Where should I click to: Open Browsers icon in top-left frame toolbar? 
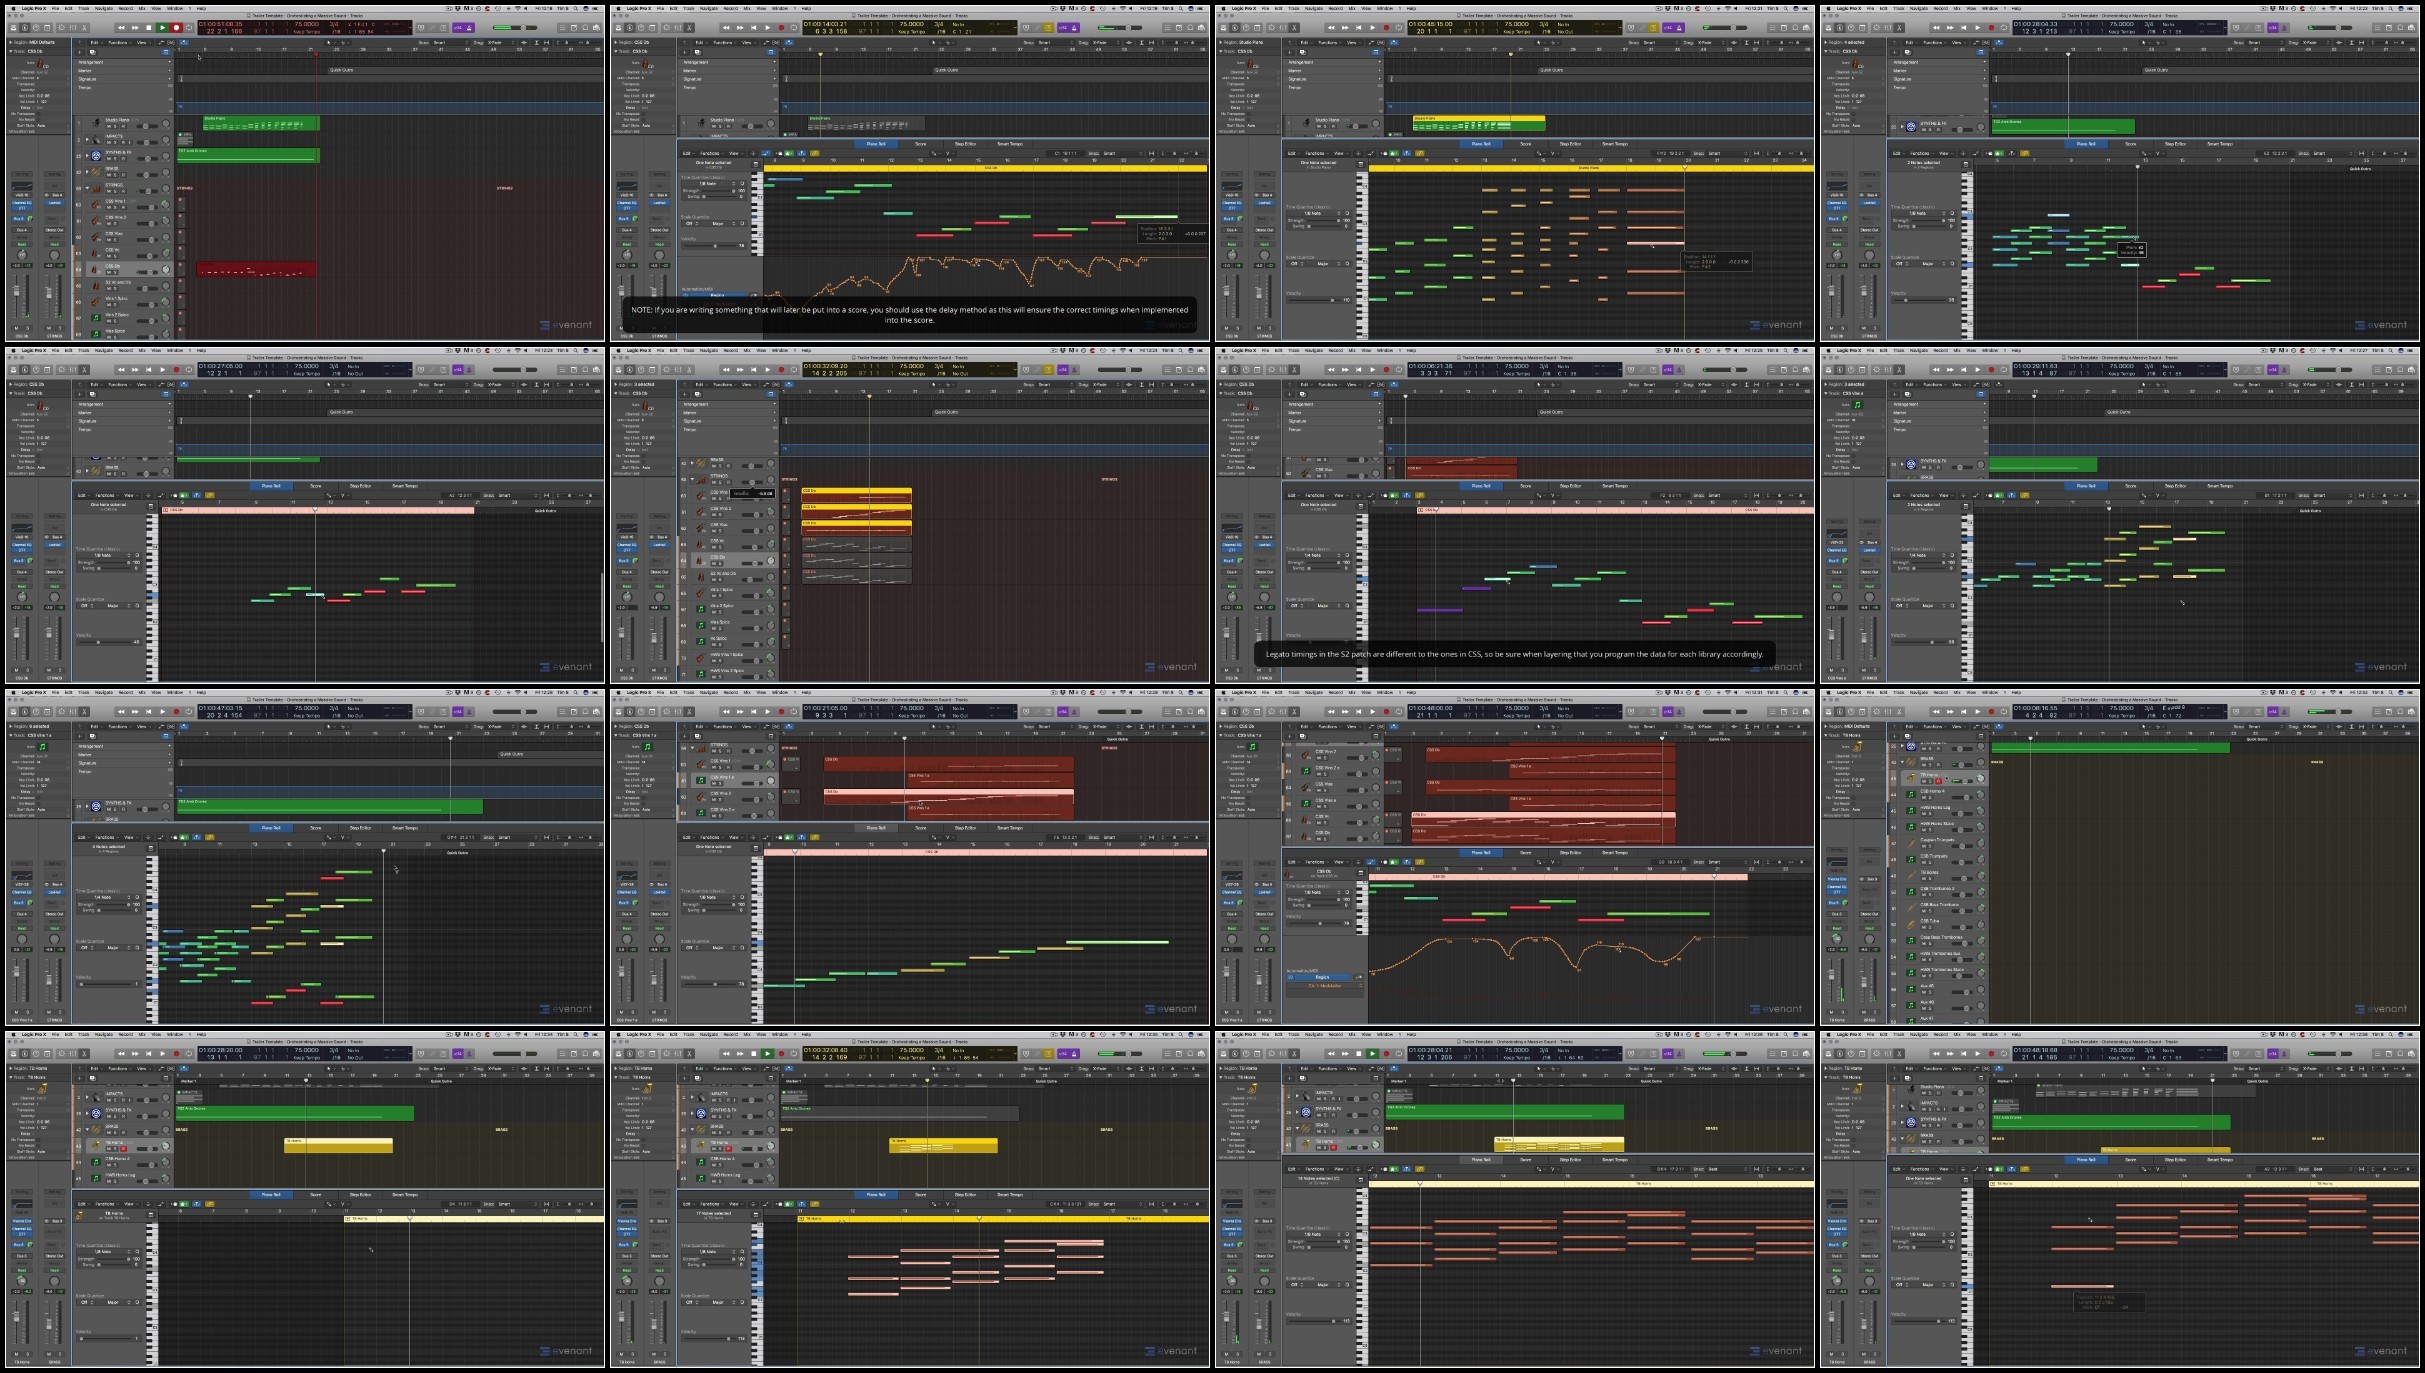tap(597, 27)
